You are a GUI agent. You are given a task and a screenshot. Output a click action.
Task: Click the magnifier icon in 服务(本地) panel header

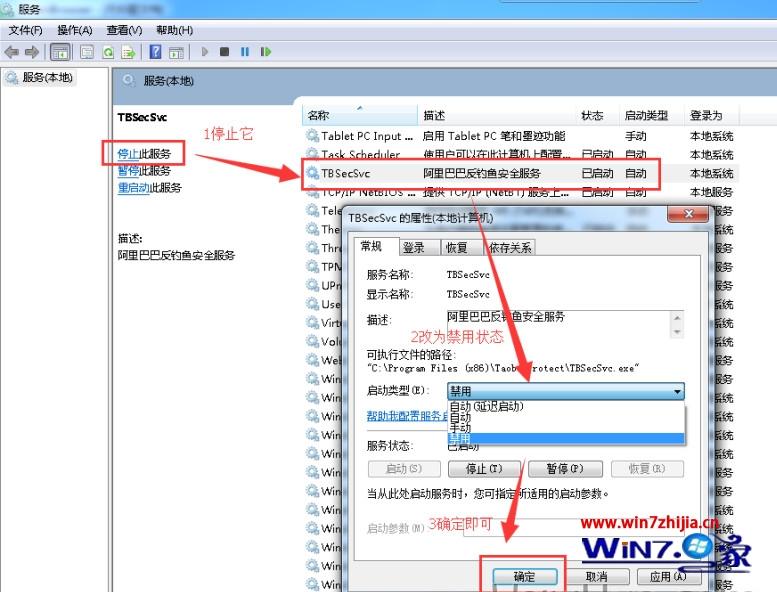click(x=128, y=80)
